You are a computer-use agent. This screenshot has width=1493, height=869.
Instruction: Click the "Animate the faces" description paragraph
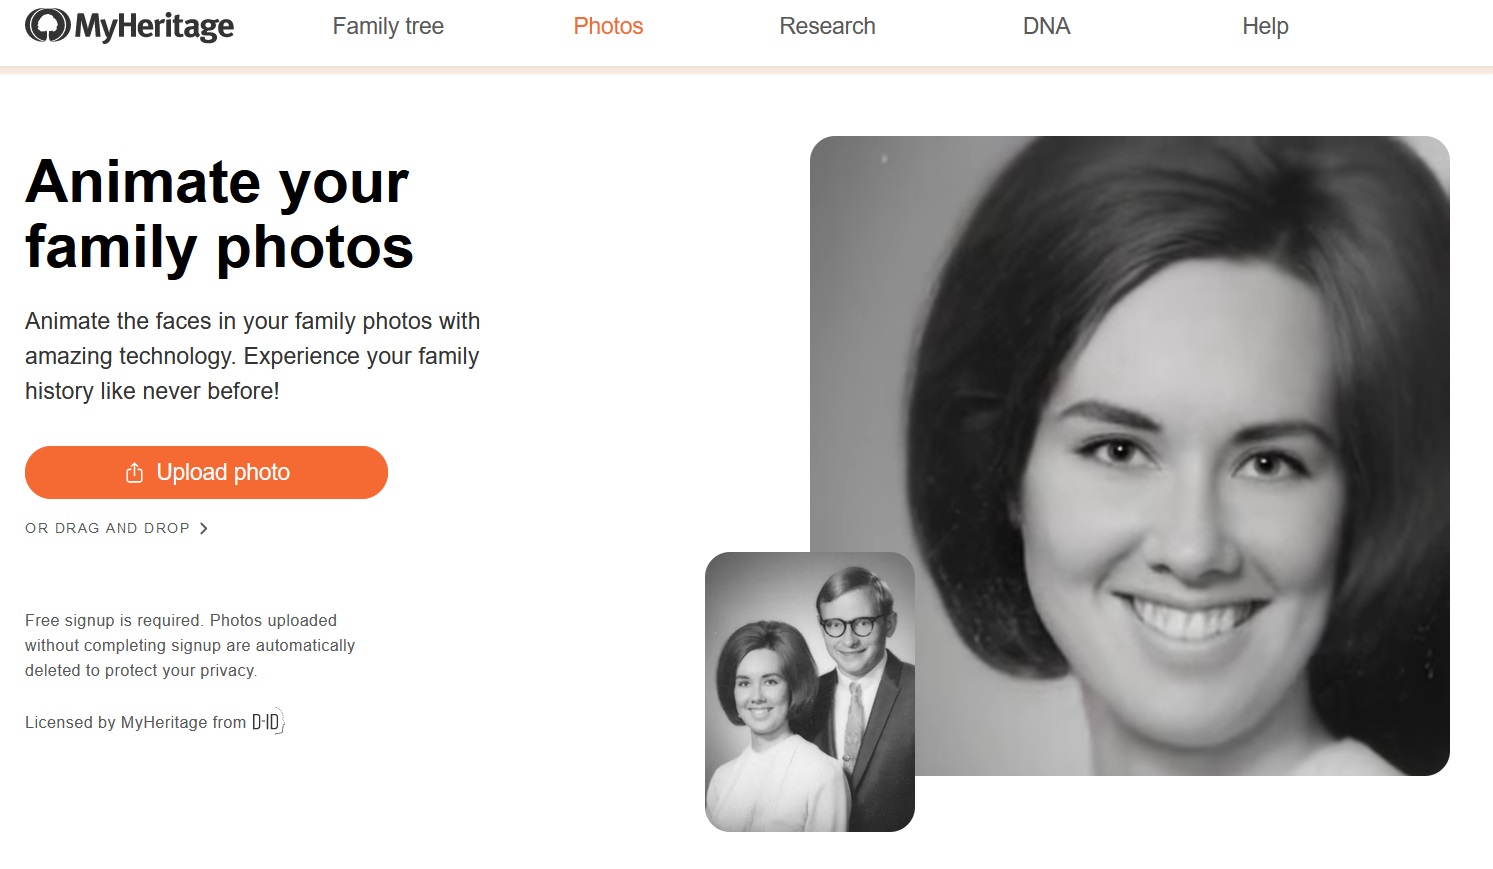pos(252,356)
